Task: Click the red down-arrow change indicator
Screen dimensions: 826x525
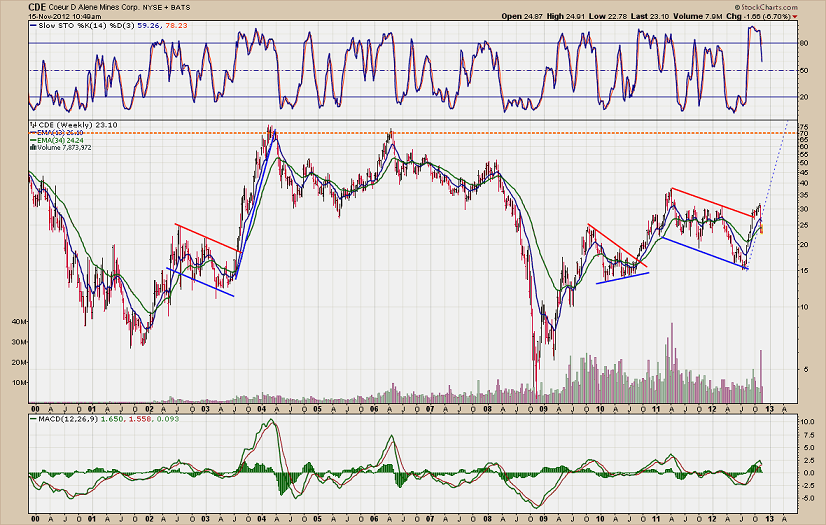Action: [795, 17]
